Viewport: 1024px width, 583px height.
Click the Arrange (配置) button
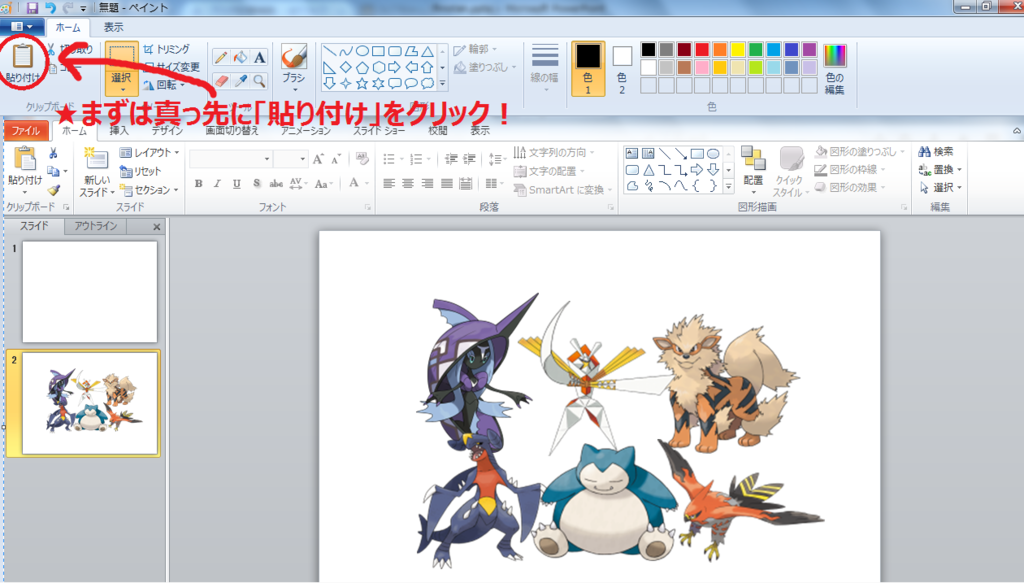753,168
